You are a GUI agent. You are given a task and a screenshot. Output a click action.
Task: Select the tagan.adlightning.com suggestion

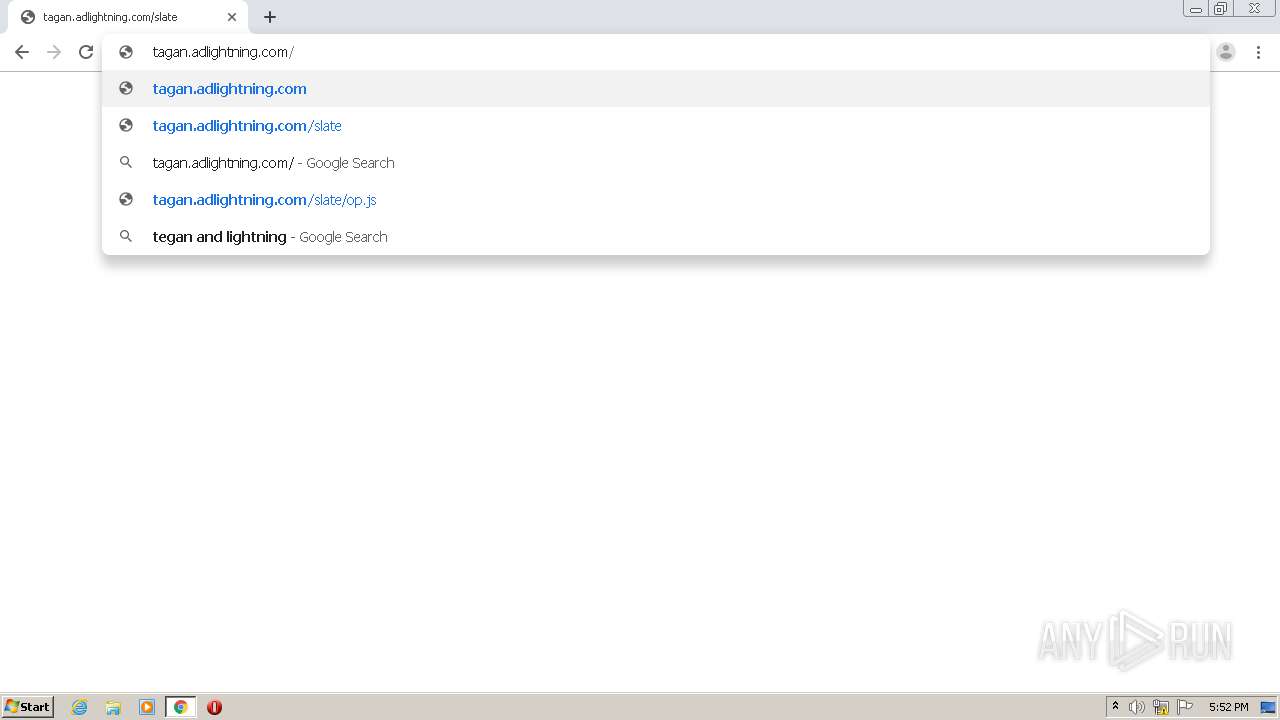[x=656, y=89]
